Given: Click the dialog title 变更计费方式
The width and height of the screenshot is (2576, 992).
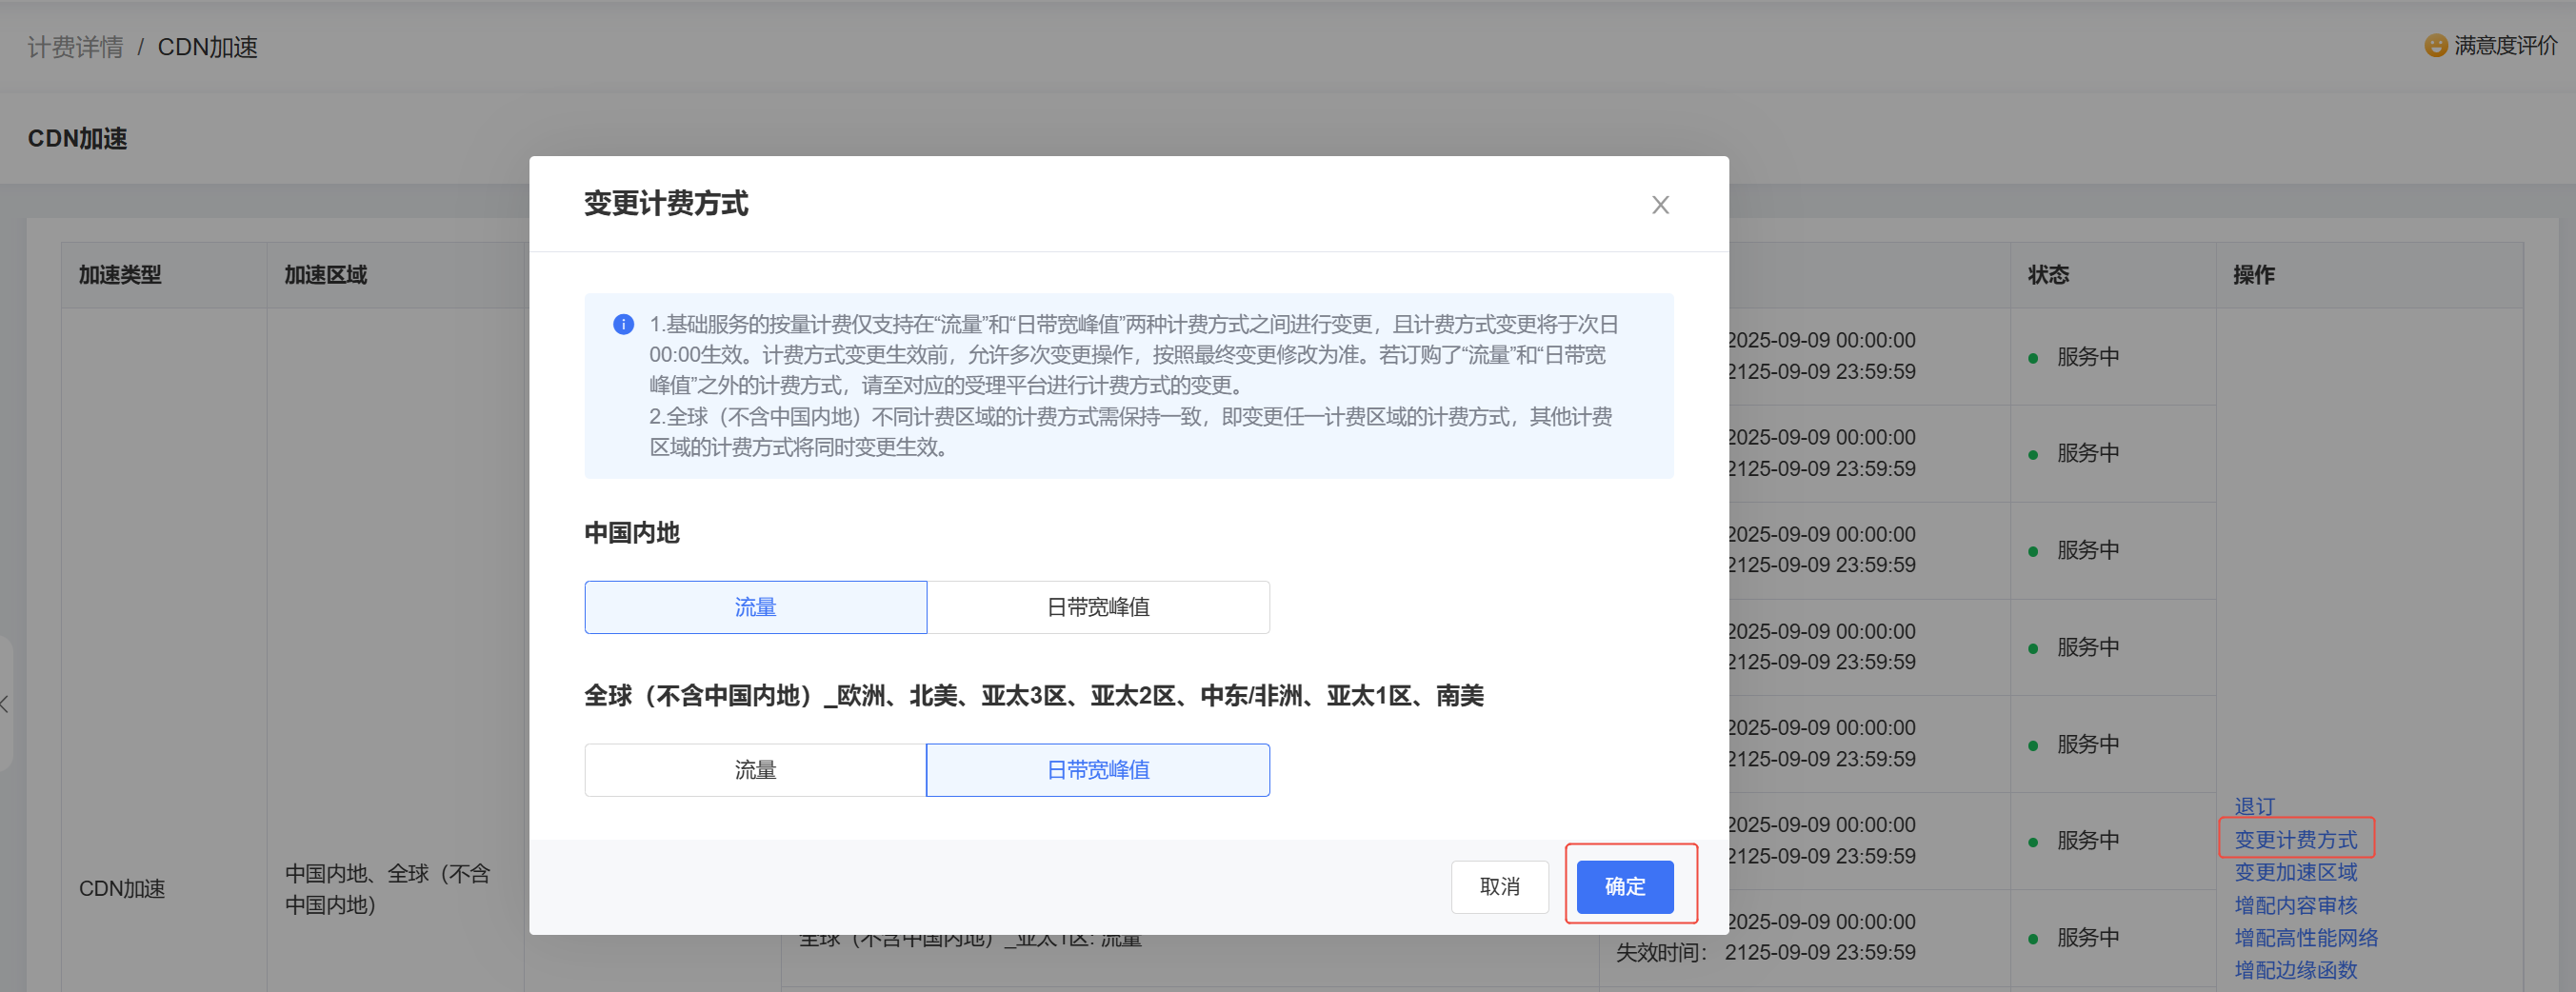Looking at the screenshot, I should click(x=666, y=204).
